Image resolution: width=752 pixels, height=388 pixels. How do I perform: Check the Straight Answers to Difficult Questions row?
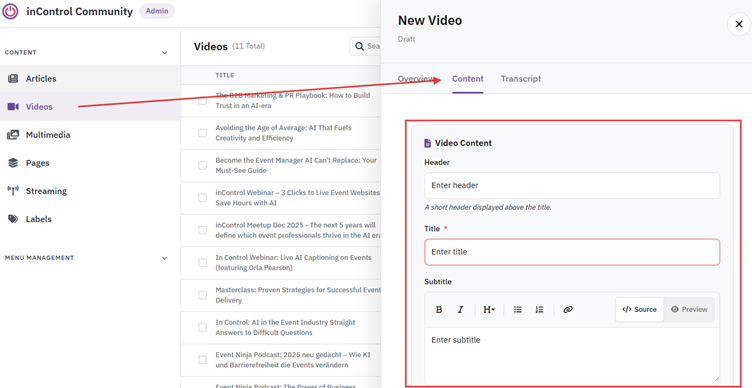[x=202, y=327]
